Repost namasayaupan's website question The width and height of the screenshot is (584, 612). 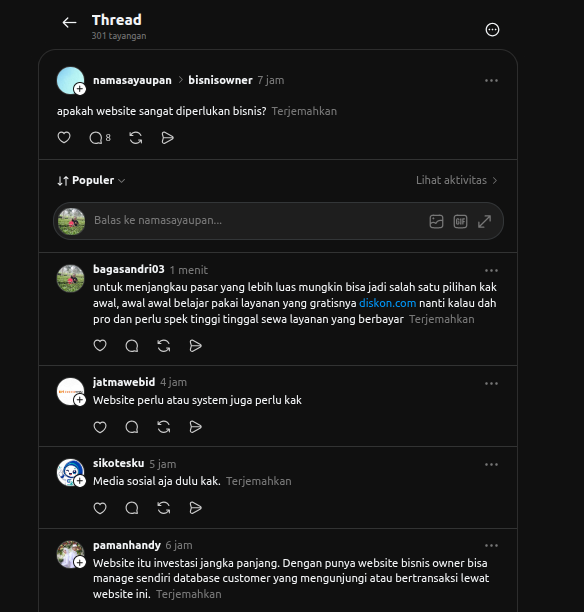tap(135, 138)
